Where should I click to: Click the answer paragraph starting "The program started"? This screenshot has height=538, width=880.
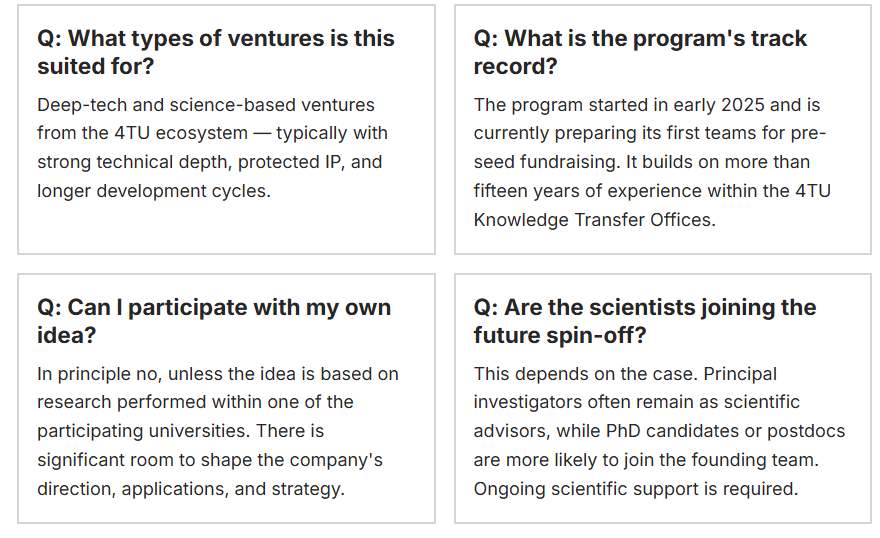click(x=654, y=162)
